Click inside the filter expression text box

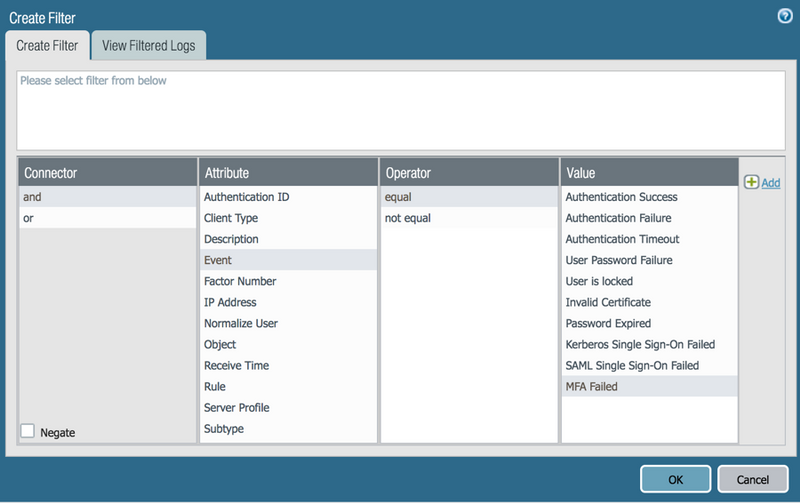click(400, 110)
